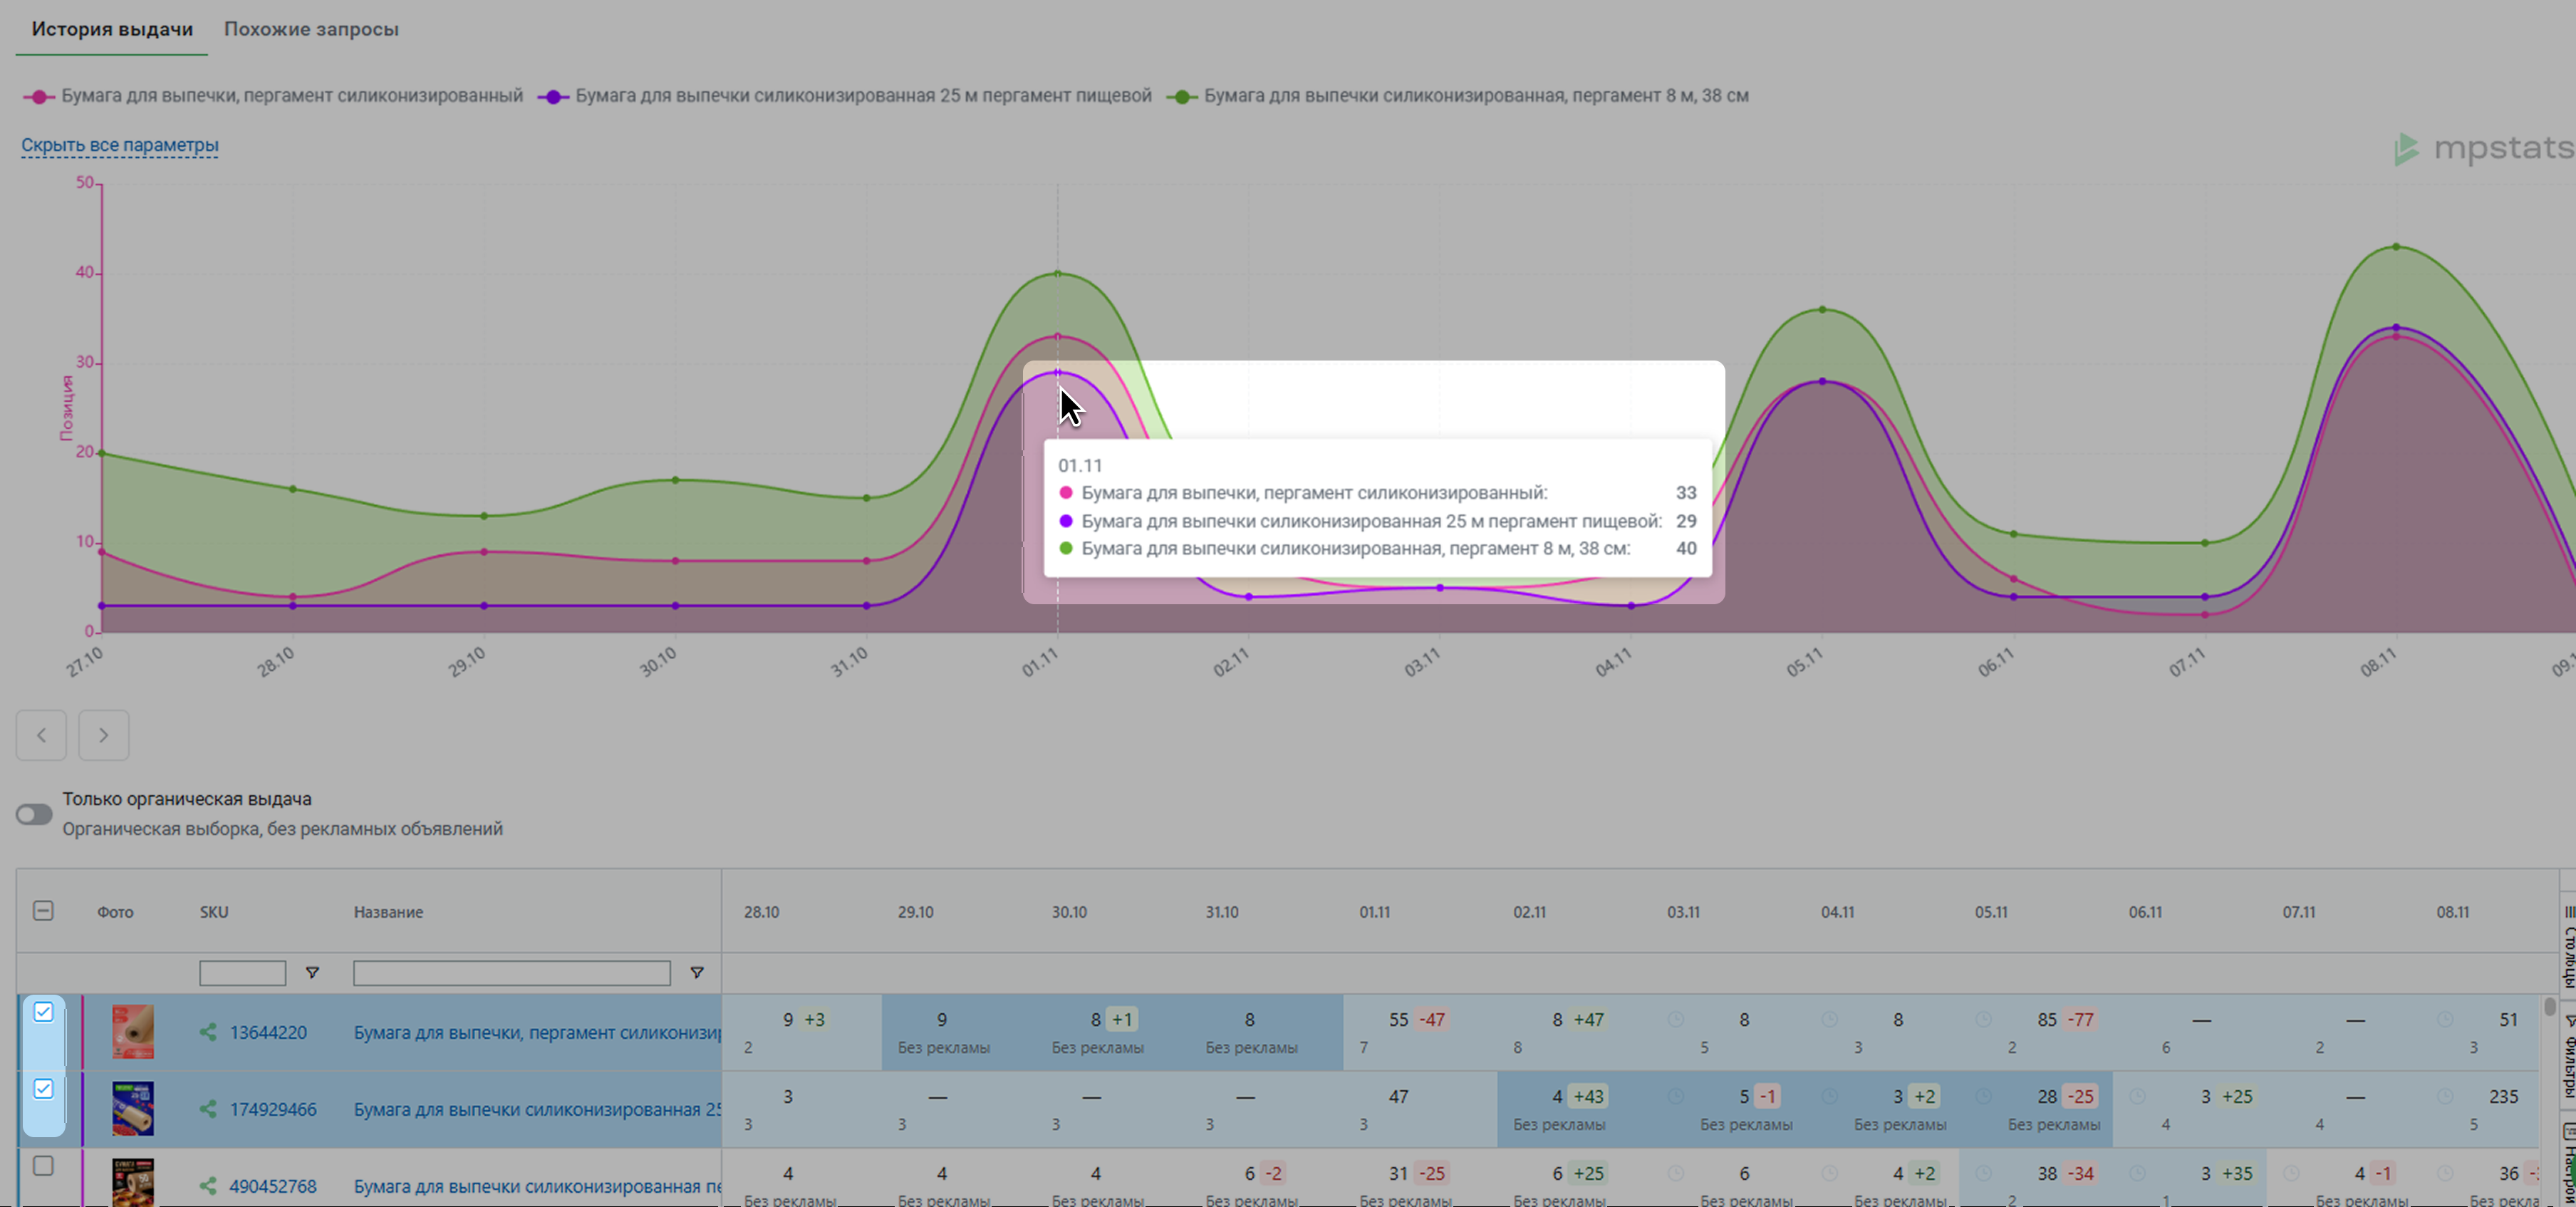
Task: Uncheck the checkbox for SKU 13644220
Action: (43, 1012)
